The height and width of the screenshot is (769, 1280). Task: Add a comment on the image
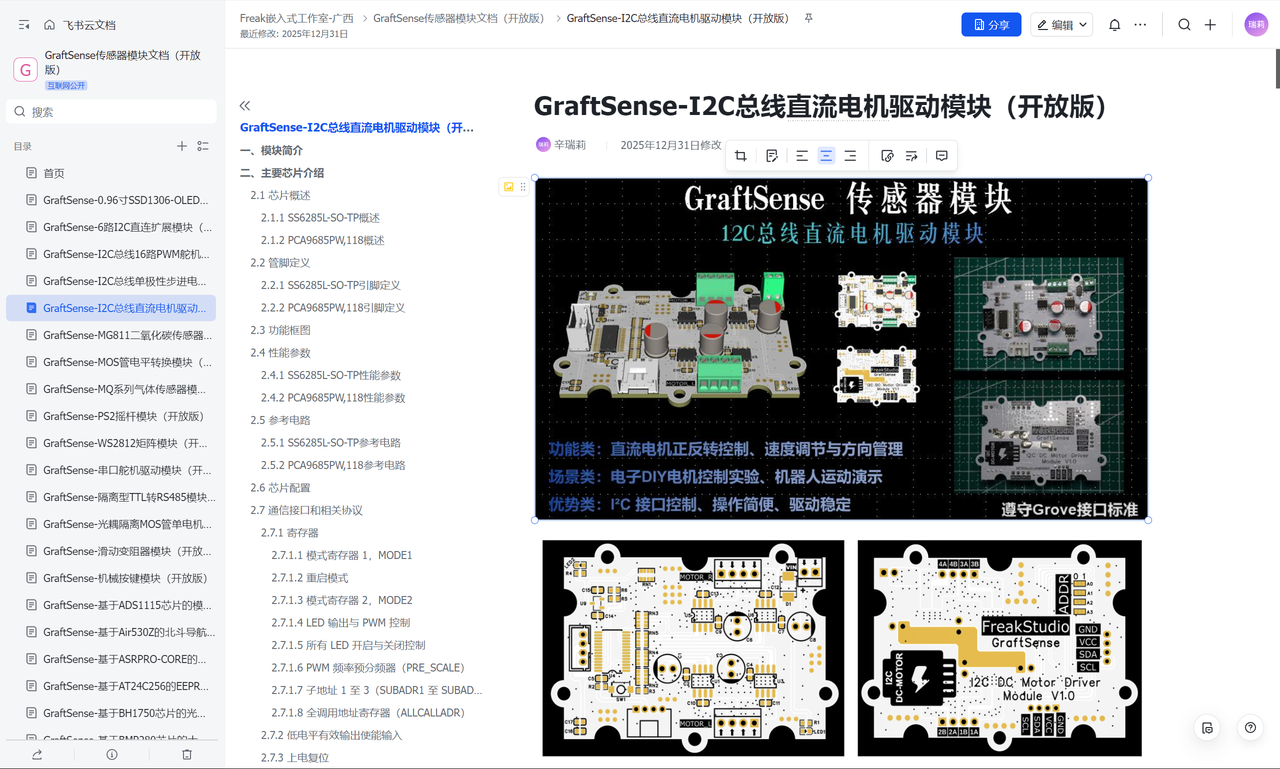point(942,156)
